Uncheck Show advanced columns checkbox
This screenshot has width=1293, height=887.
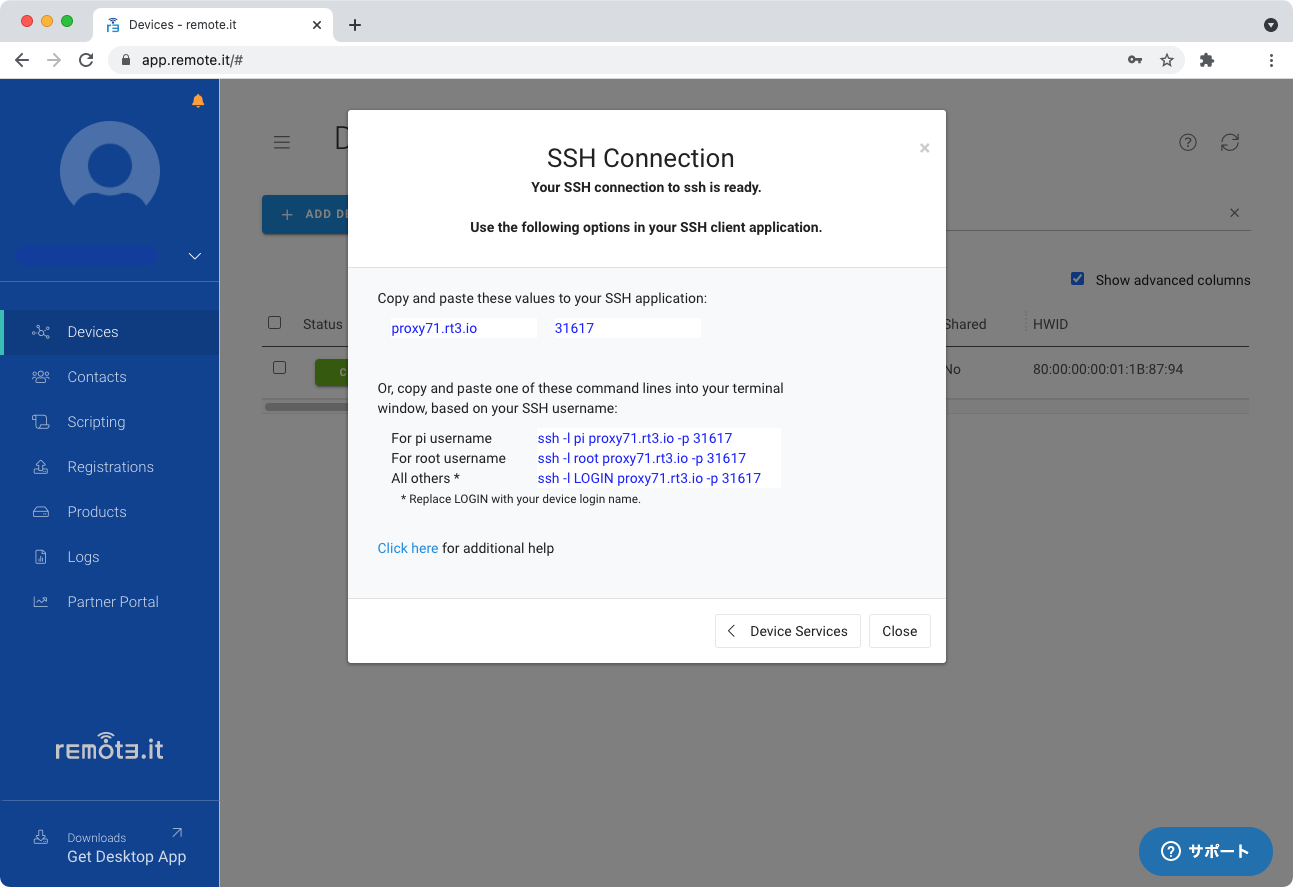click(1077, 279)
